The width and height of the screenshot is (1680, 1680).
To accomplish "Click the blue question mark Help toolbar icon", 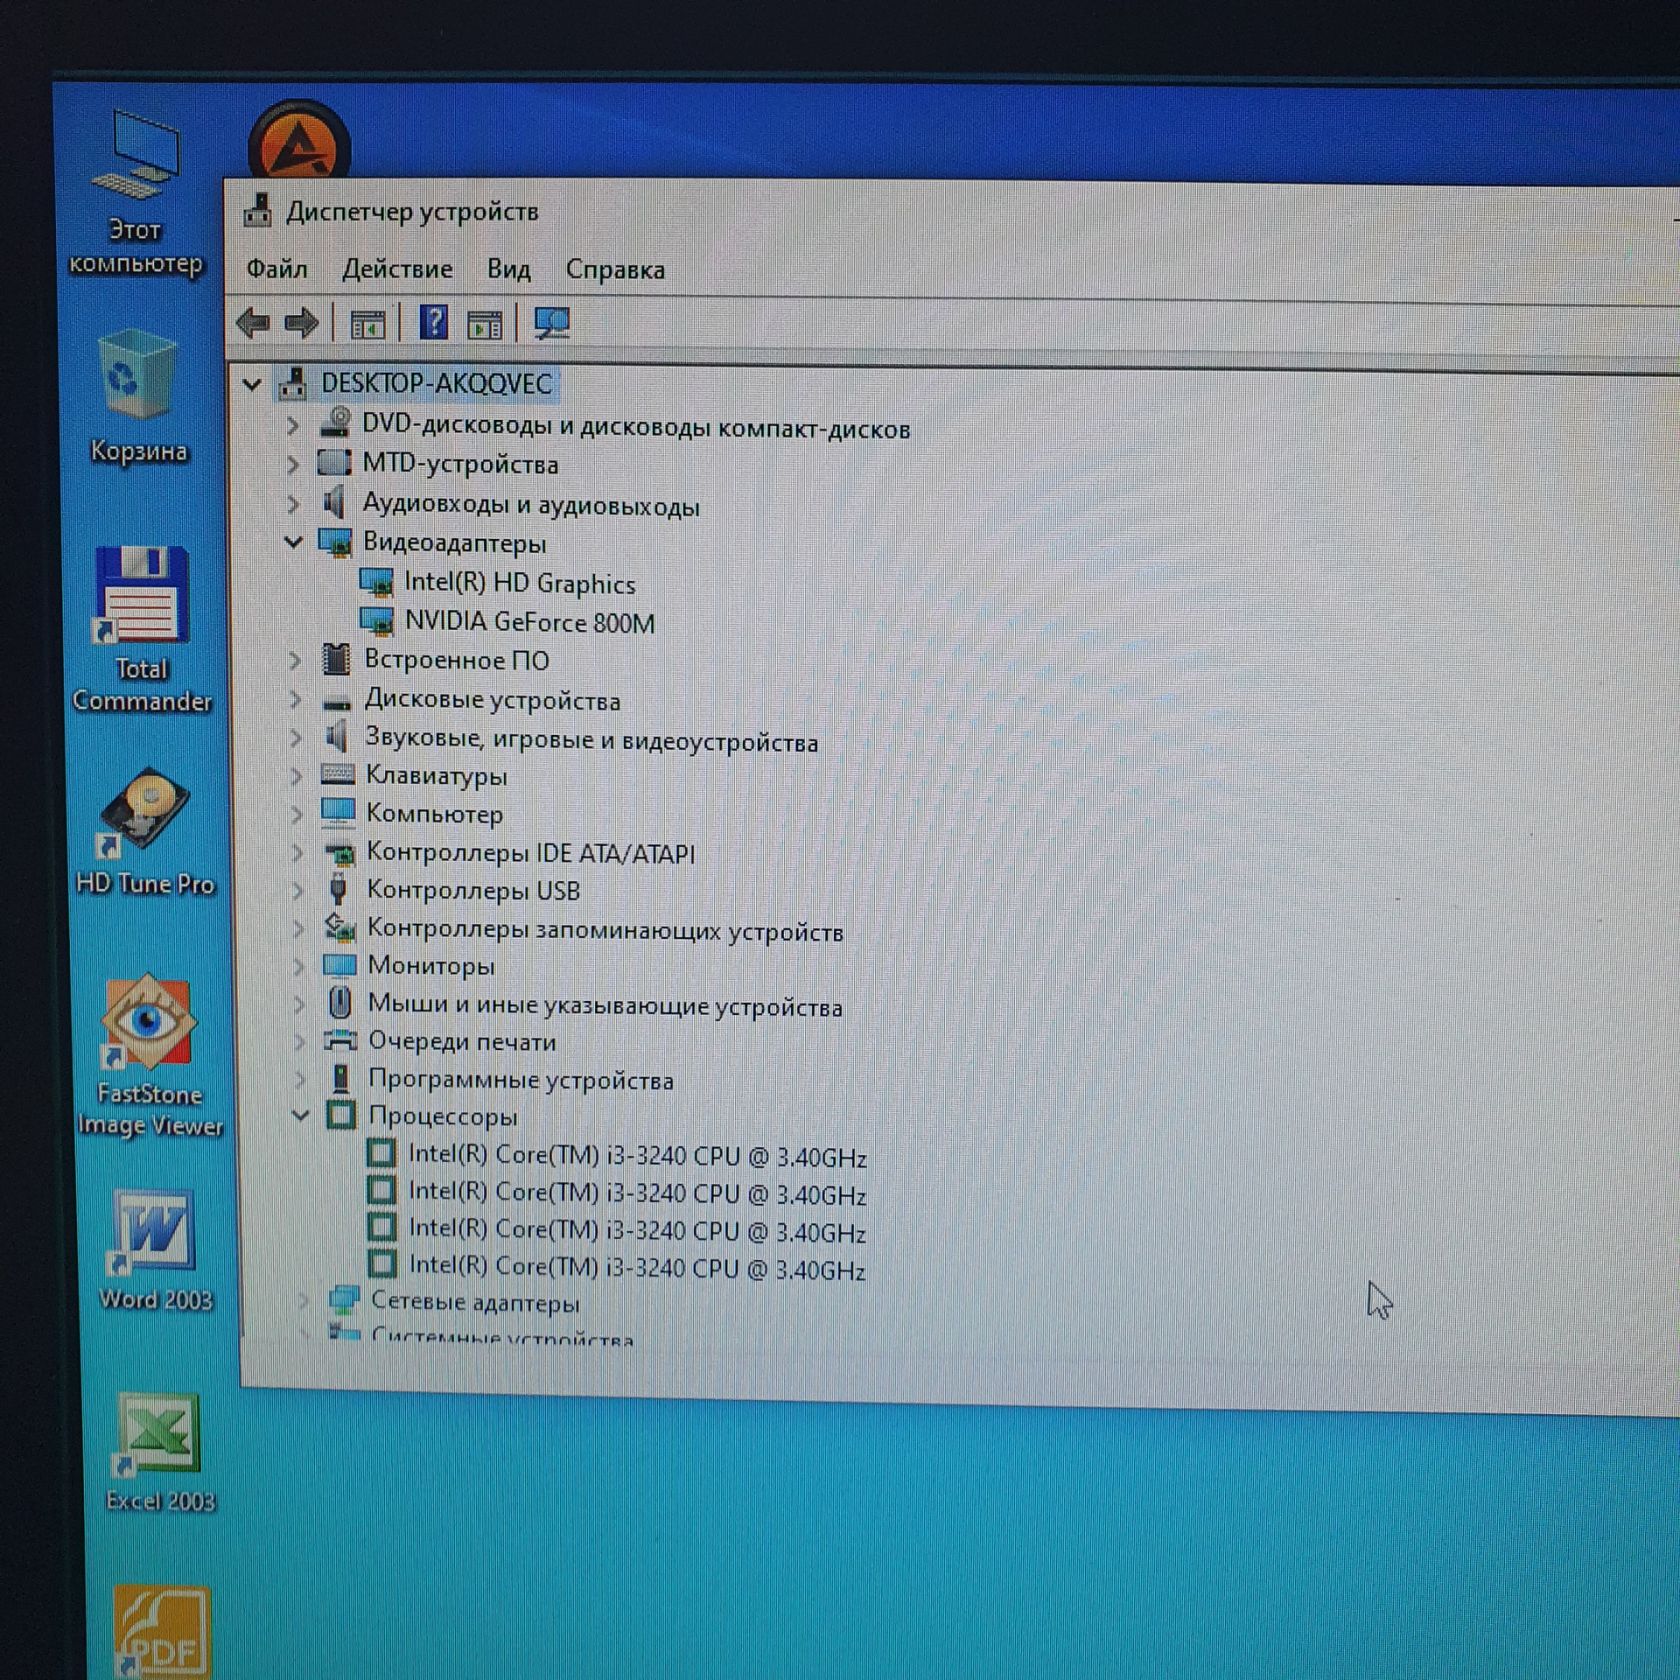I will click(x=433, y=323).
